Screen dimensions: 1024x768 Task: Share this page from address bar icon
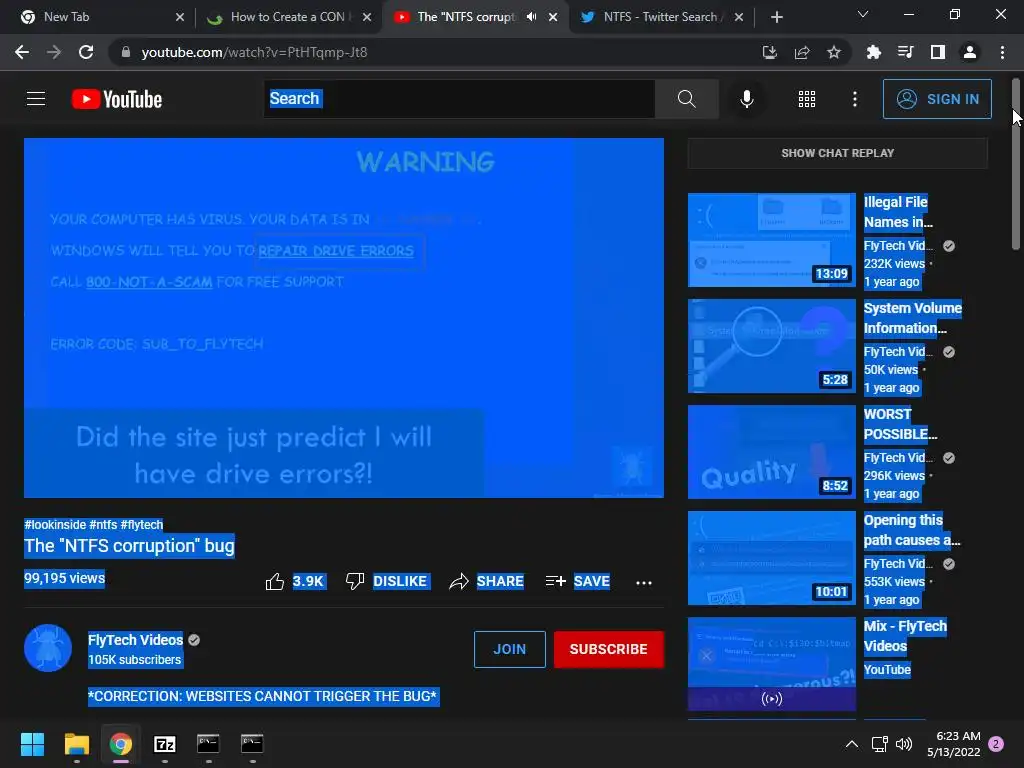click(x=801, y=52)
